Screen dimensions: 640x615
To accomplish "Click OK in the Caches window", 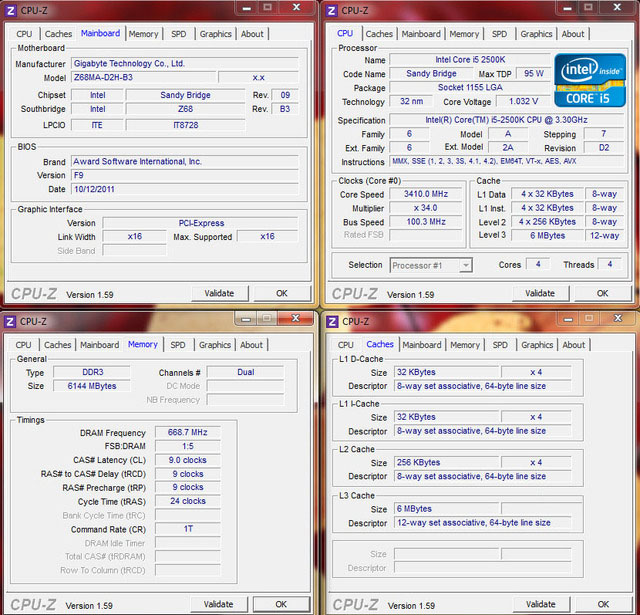I will pos(604,604).
